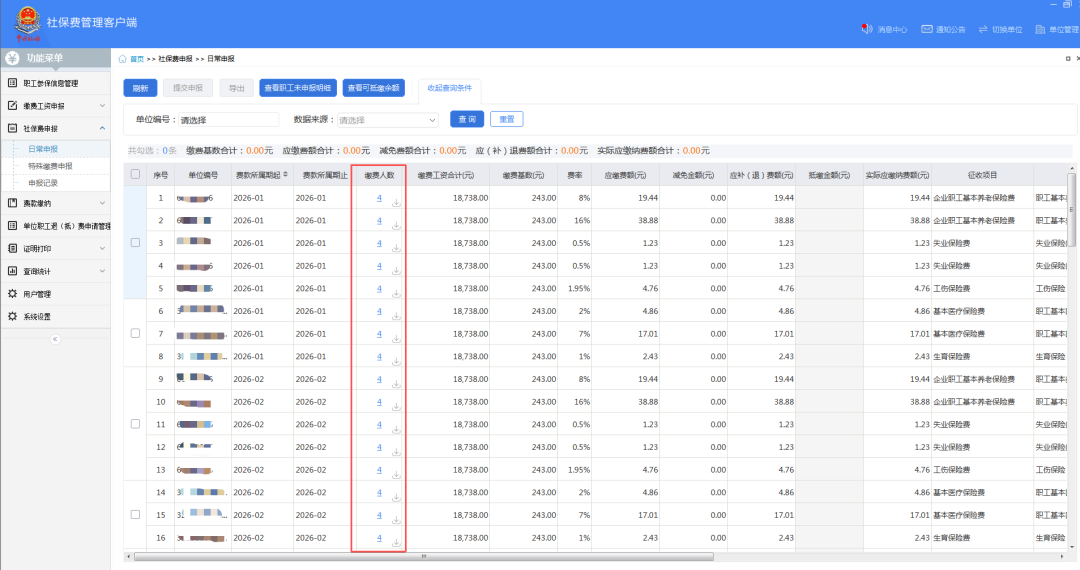Click the download icon in row 13
The image size is (1080, 570).
coord(397,475)
